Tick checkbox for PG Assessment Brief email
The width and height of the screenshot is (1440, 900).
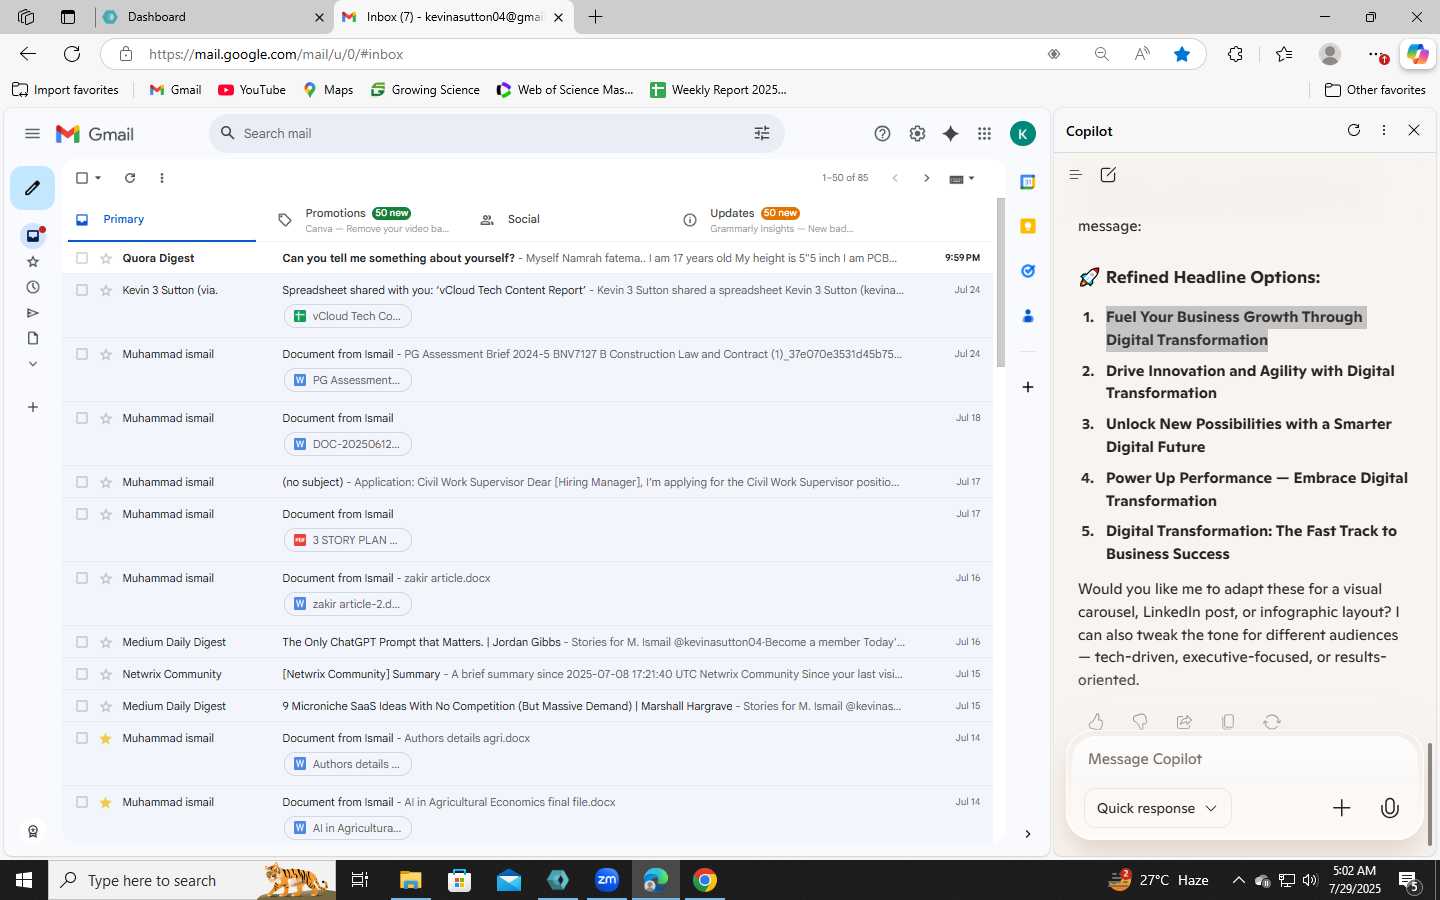[x=82, y=354]
